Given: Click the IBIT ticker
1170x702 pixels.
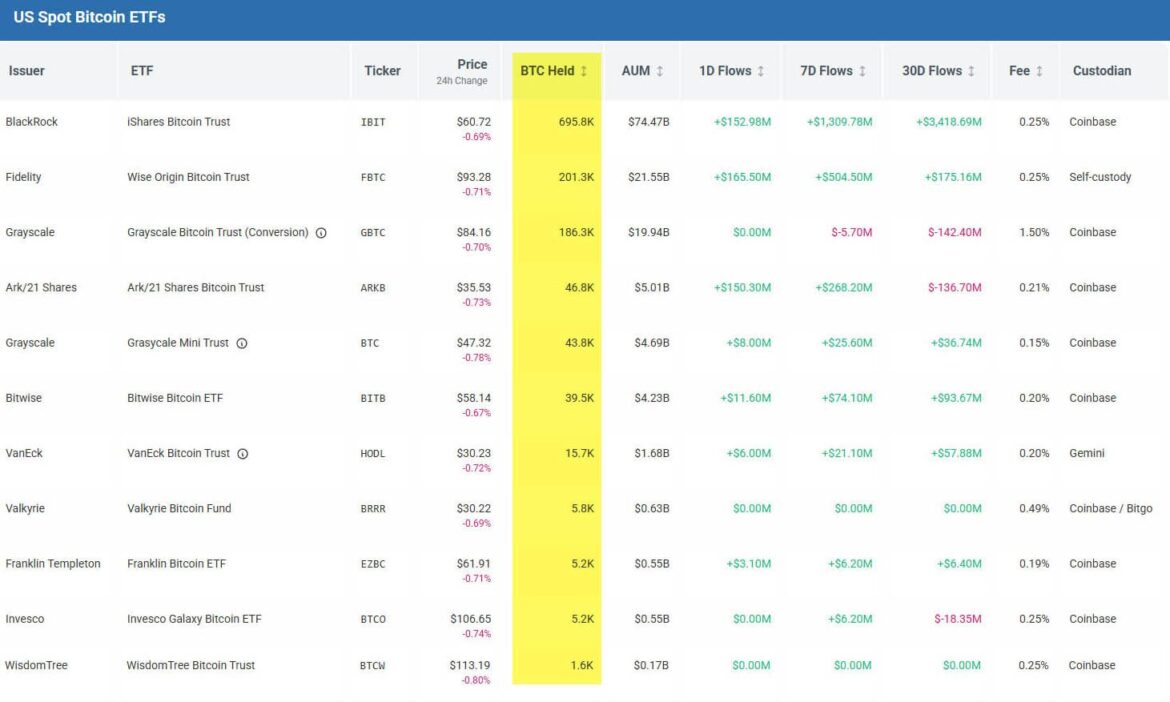Looking at the screenshot, I should pos(373,122).
